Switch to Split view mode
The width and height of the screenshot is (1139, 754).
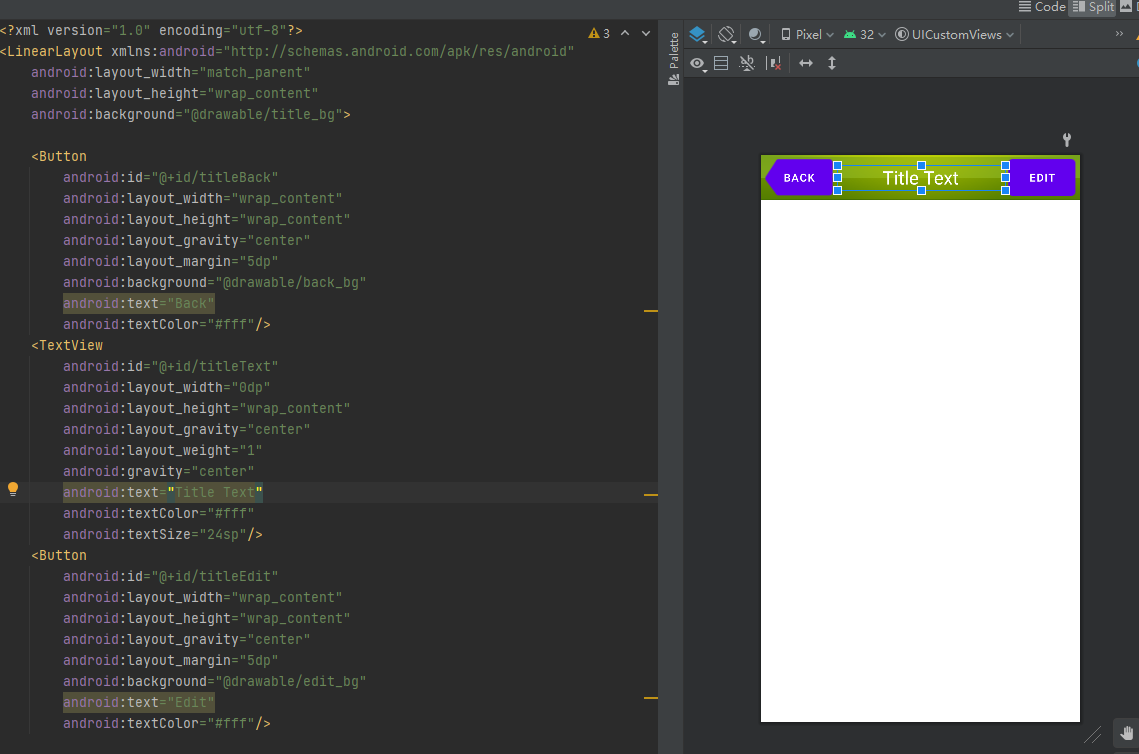(1093, 7)
